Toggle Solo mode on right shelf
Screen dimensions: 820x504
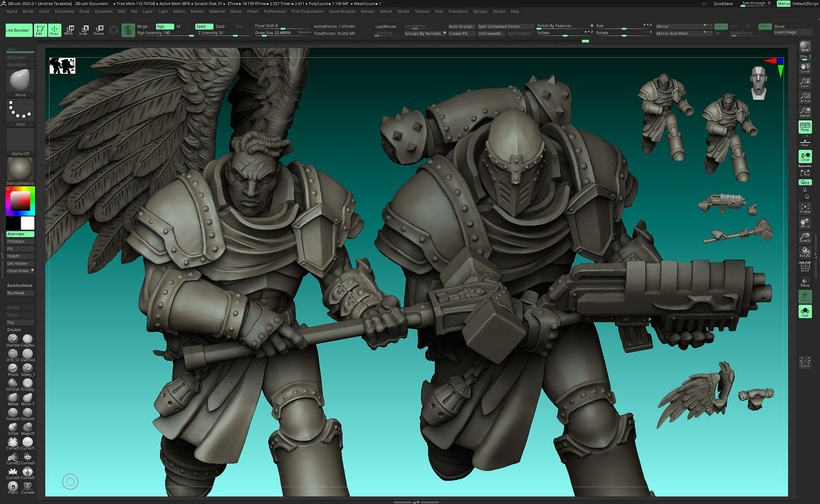click(x=805, y=312)
